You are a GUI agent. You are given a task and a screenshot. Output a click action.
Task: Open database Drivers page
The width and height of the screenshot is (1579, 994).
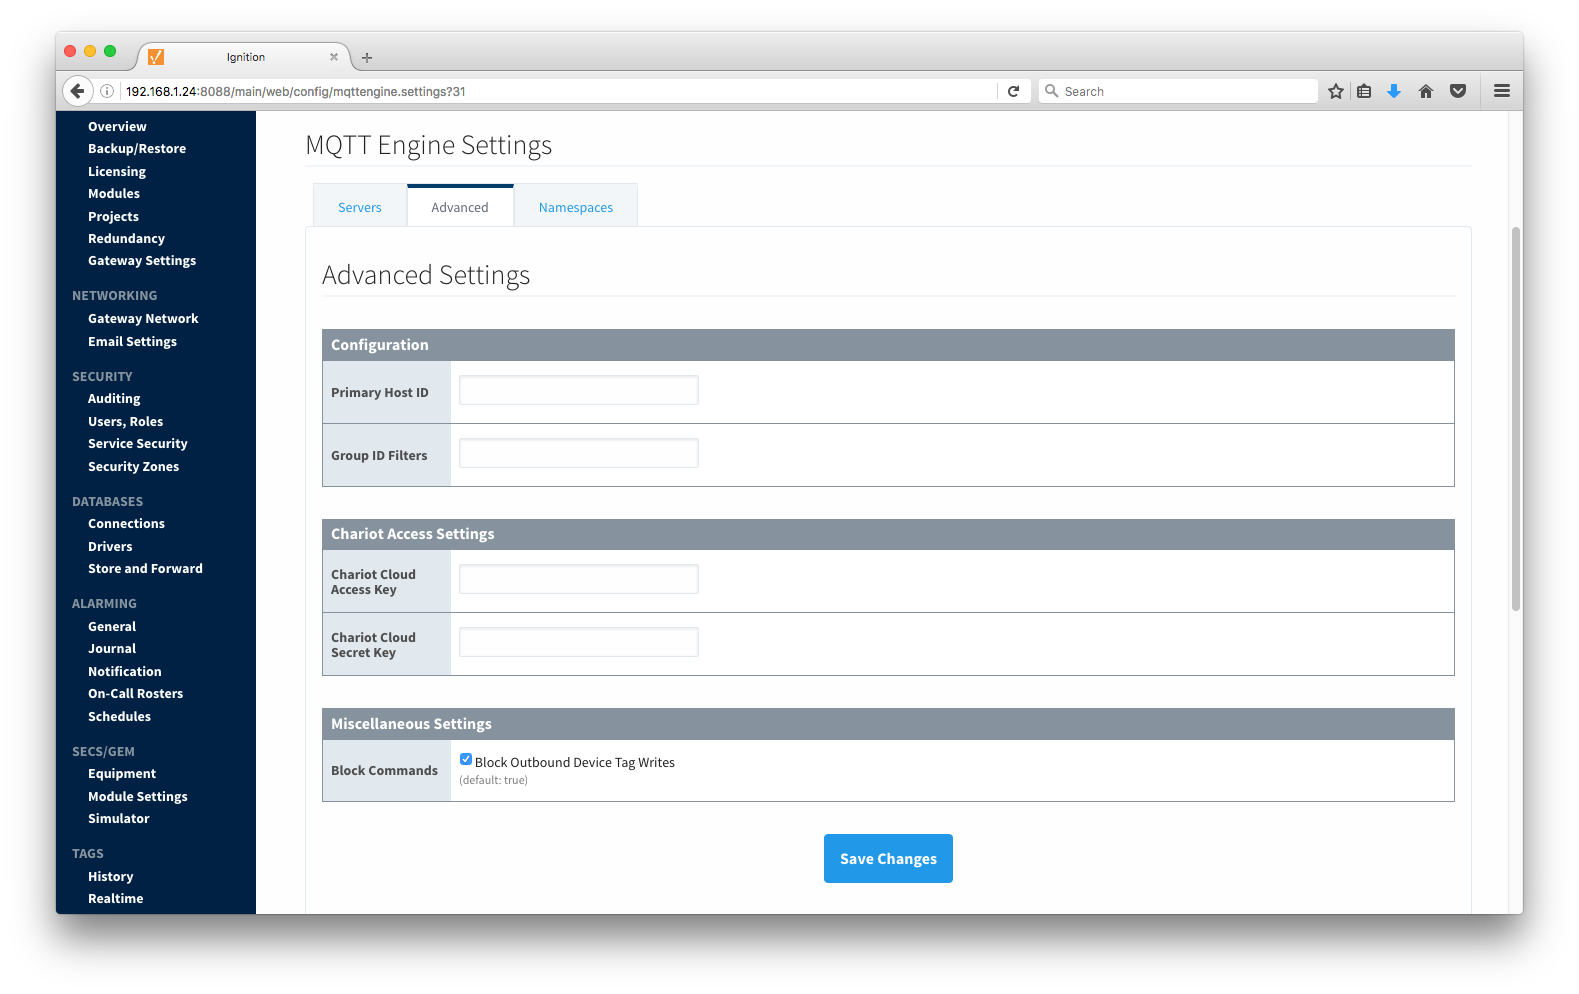point(110,547)
